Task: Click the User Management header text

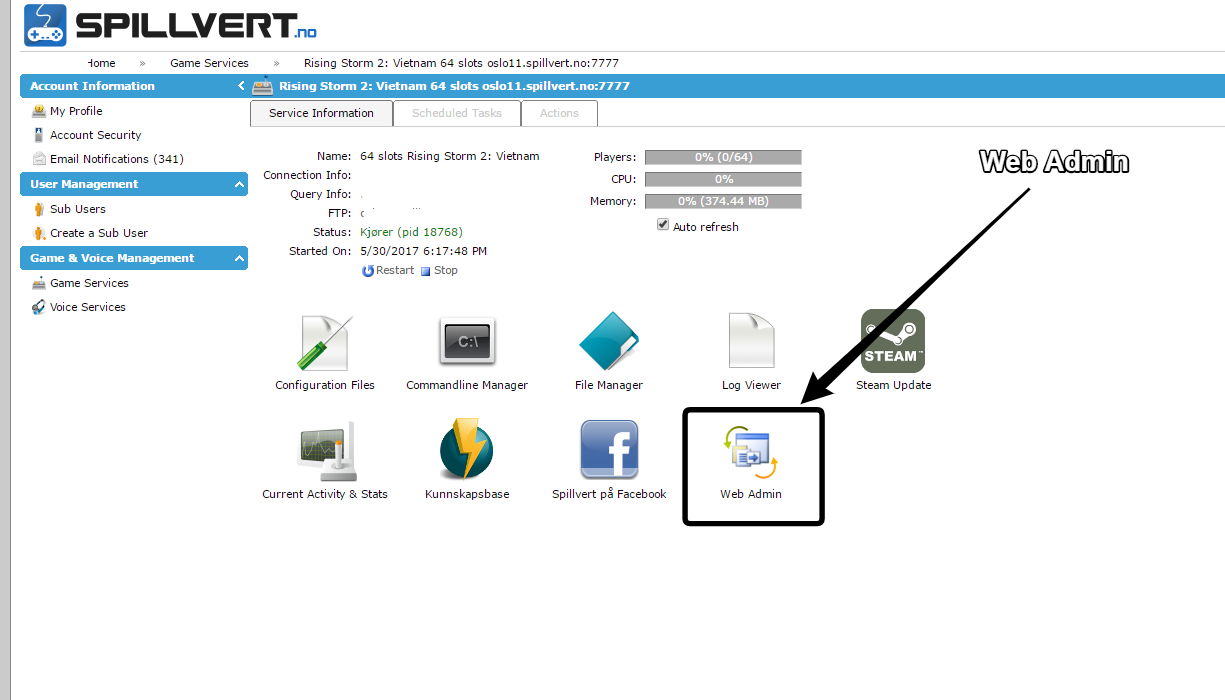Action: (84, 184)
